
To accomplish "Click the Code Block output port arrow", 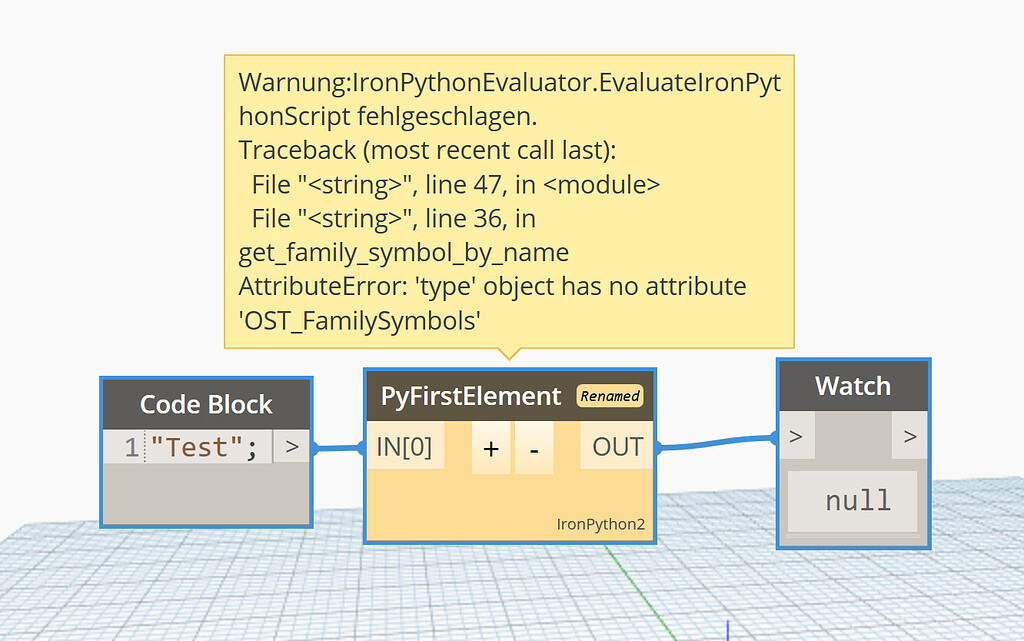I will (x=292, y=447).
